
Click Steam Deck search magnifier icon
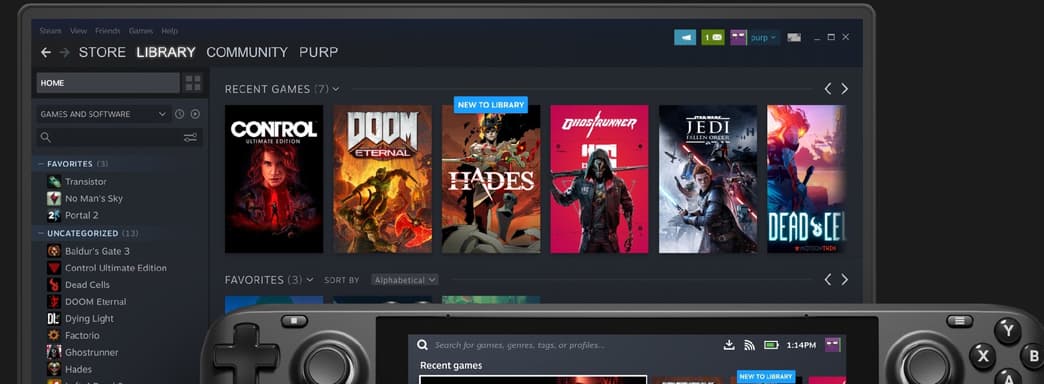422,345
